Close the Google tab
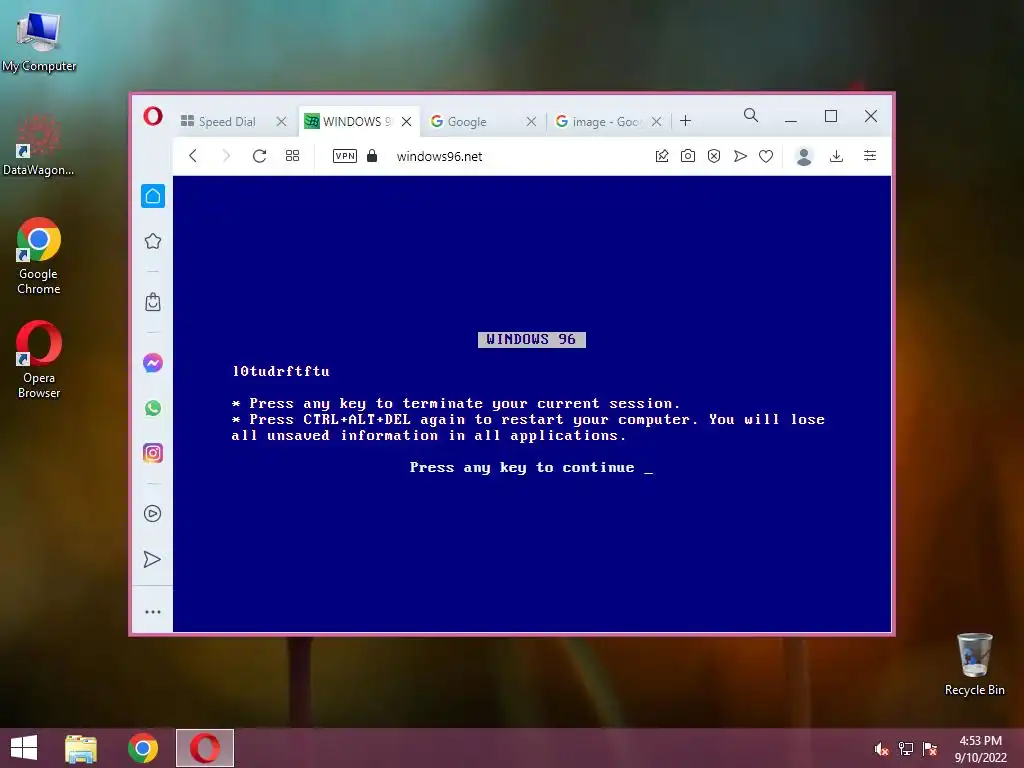Image resolution: width=1024 pixels, height=768 pixels. click(531, 121)
